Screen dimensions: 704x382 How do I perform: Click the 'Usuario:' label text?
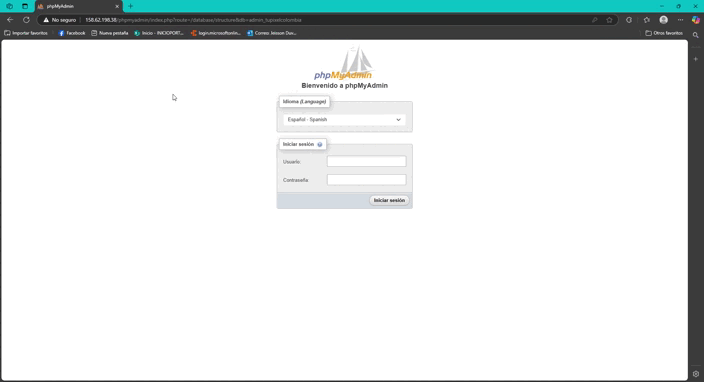coord(292,162)
